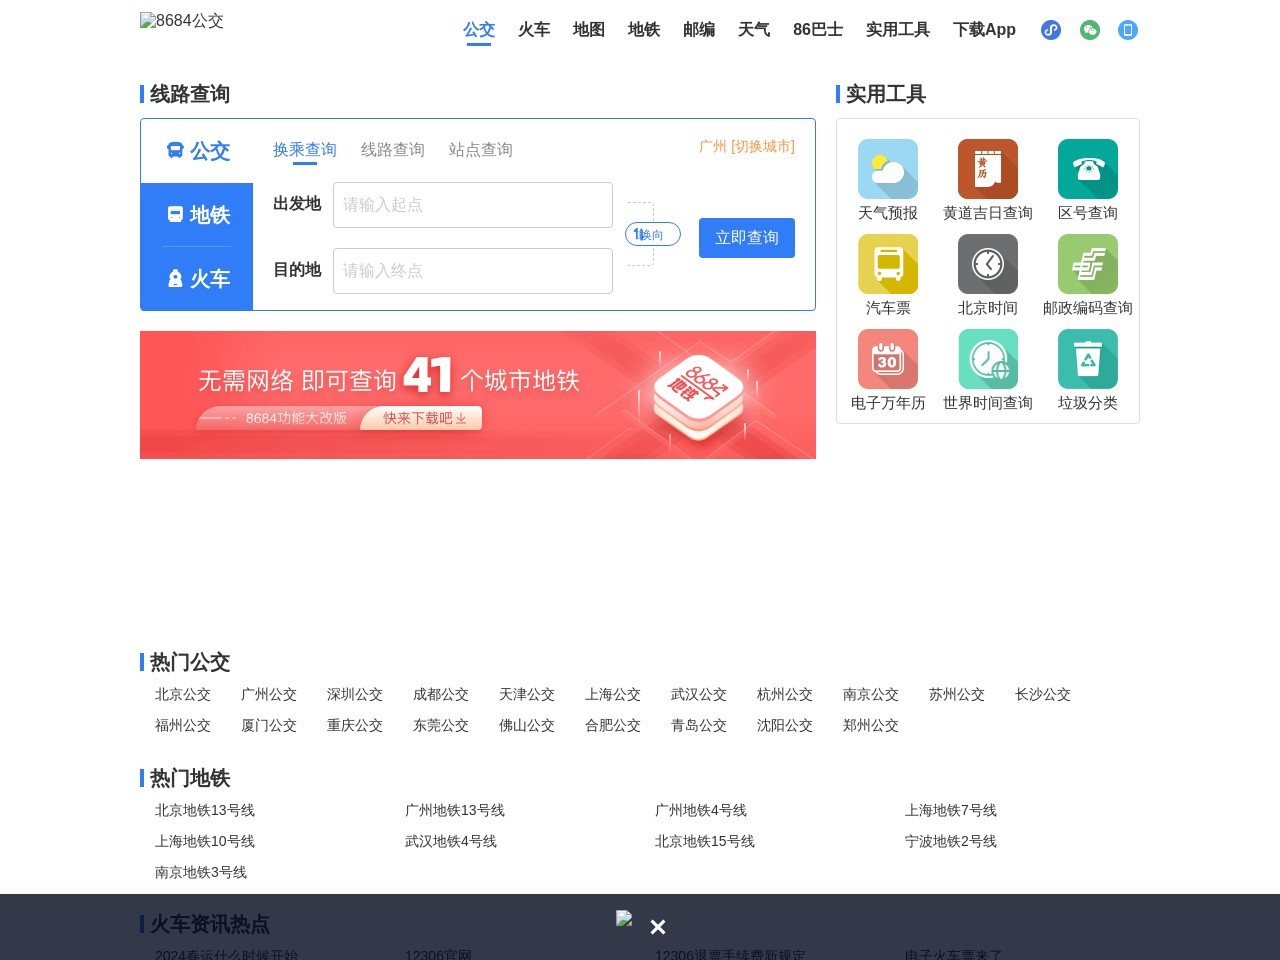The height and width of the screenshot is (960, 1280).
Task: Open the 天气预报 weather forecast tool
Action: pyautogui.click(x=887, y=180)
